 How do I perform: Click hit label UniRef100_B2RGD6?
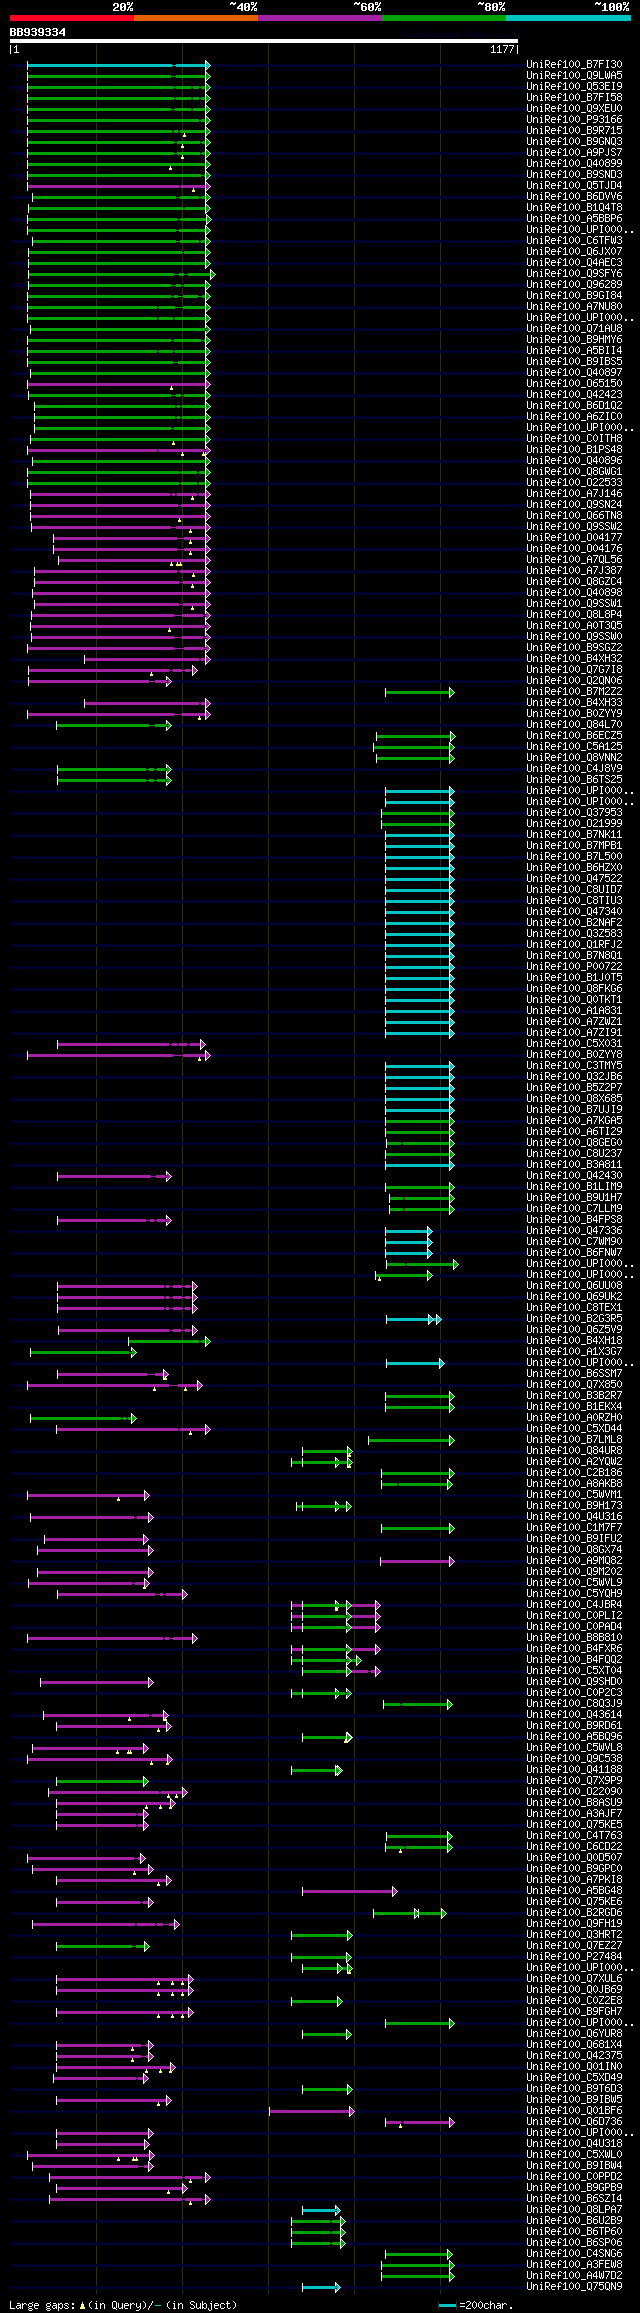(x=574, y=1913)
